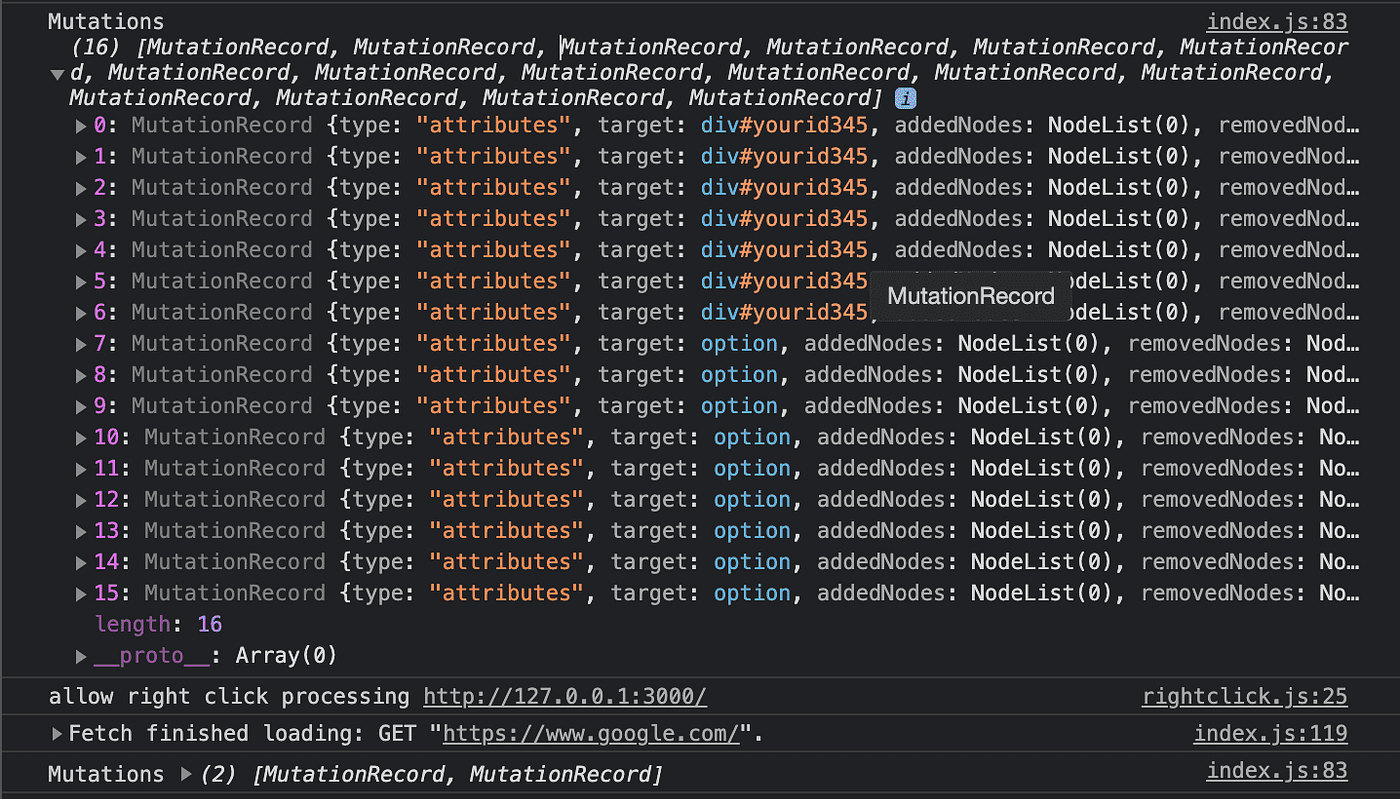Follow the http://127.0.0.1:3000/ link
The width and height of the screenshot is (1400, 799).
pos(565,697)
